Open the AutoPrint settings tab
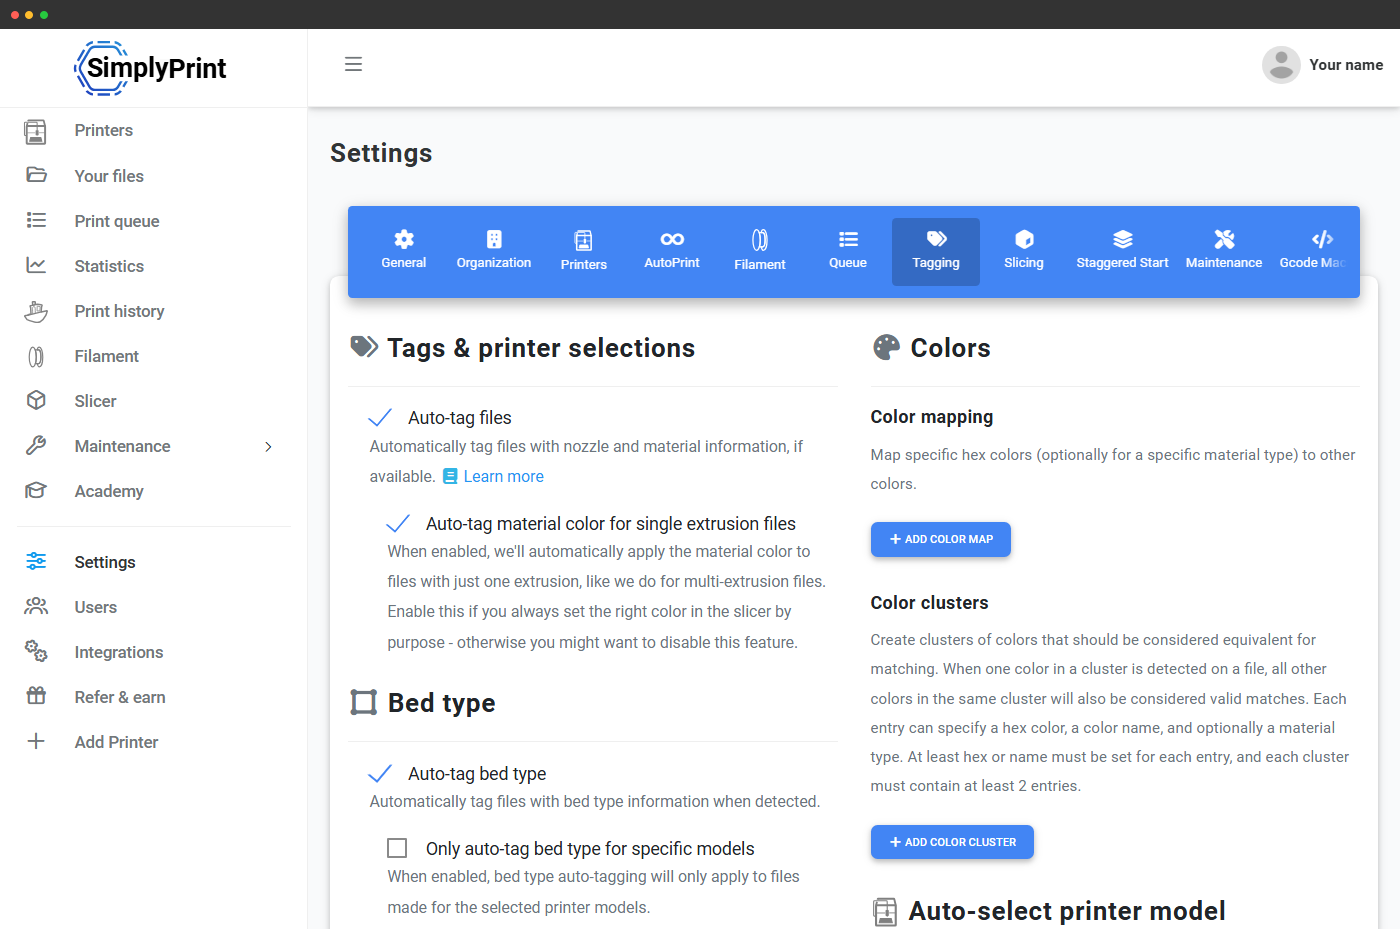Viewport: 1400px width, 929px height. pos(672,251)
